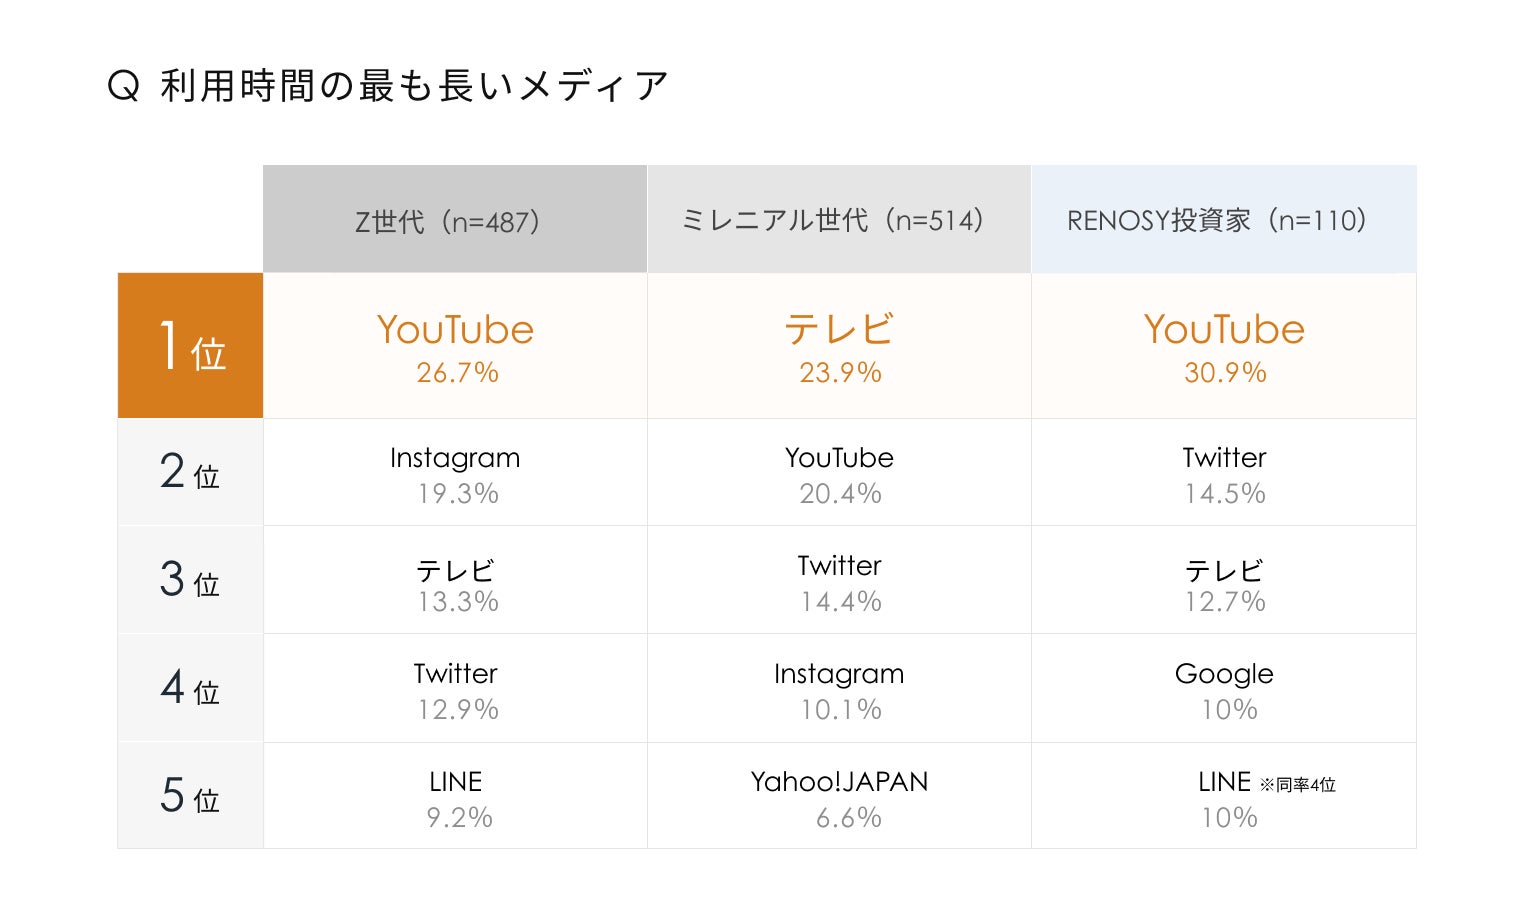This screenshot has height=912, width=1520.
Task: Click テレビ 13.3% cell
Action: pos(455,580)
